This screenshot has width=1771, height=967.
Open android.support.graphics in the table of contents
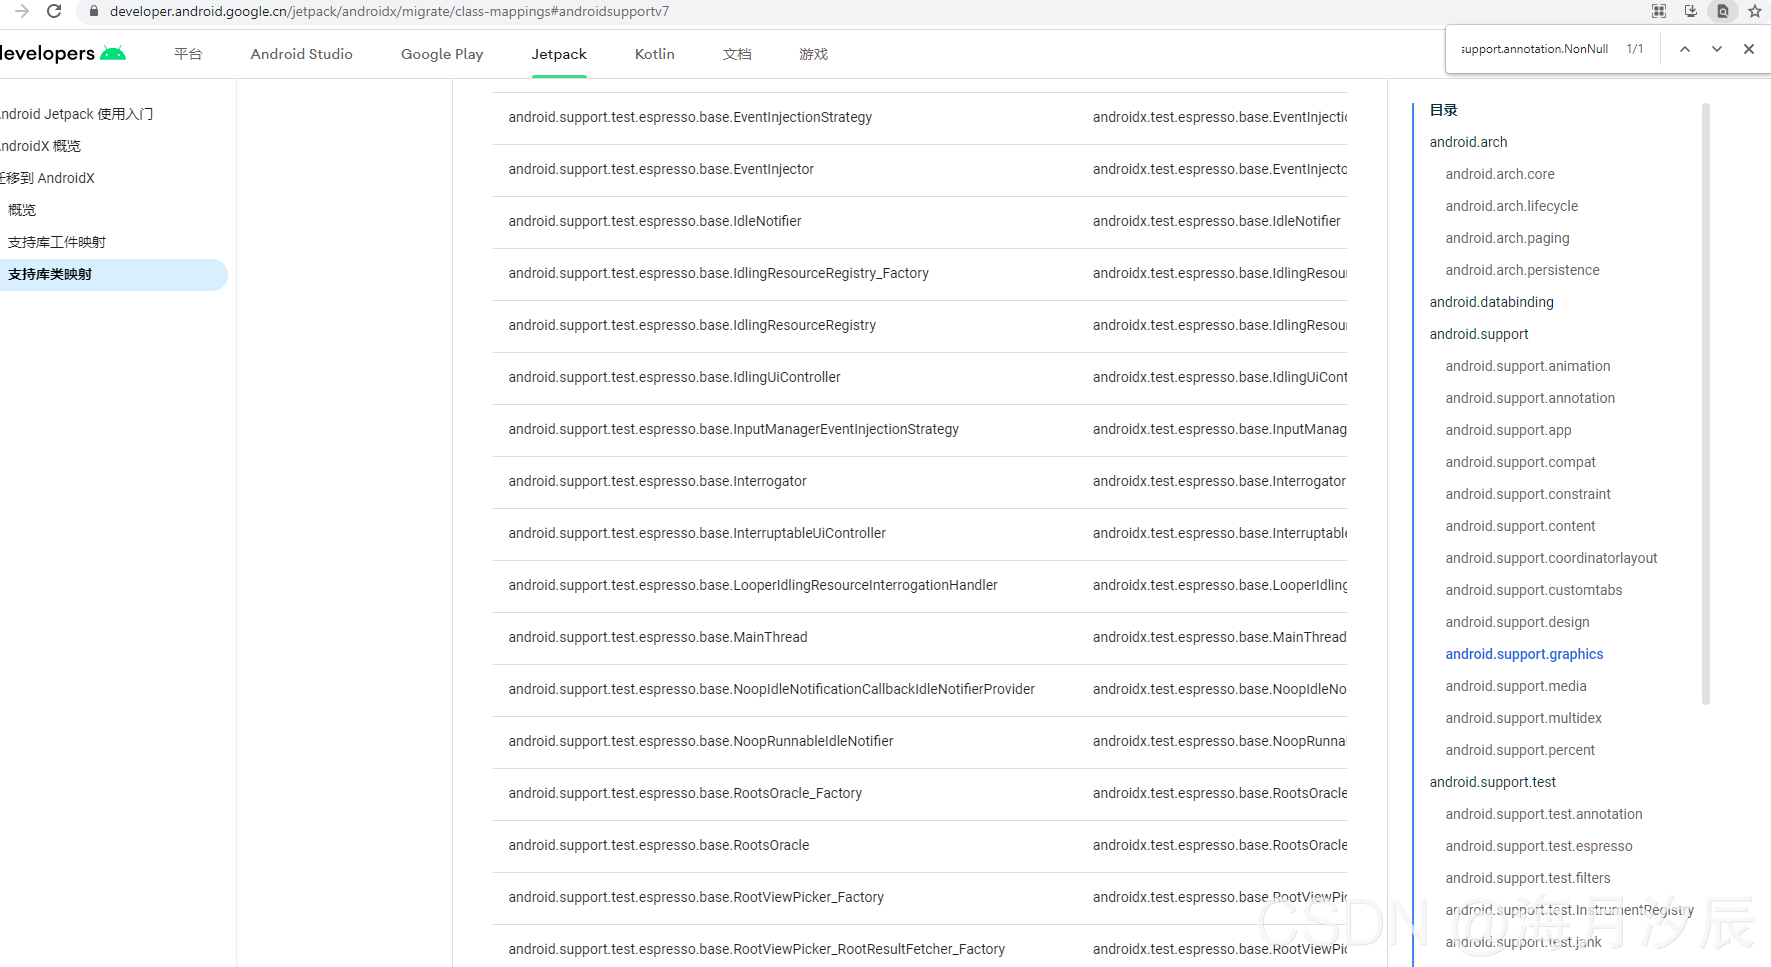click(x=1524, y=653)
